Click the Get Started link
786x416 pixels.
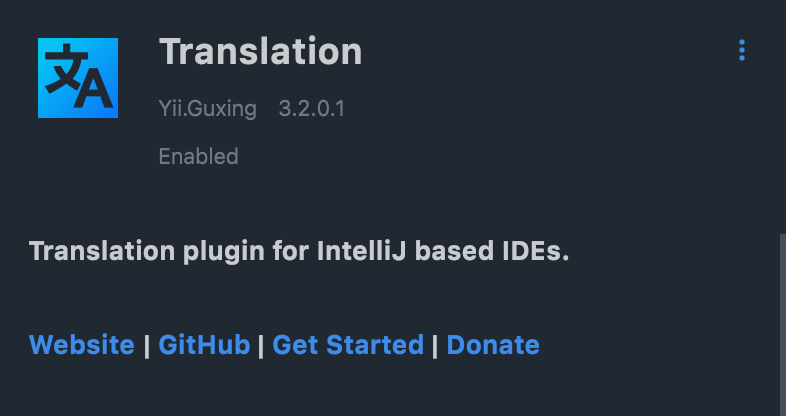click(x=348, y=345)
